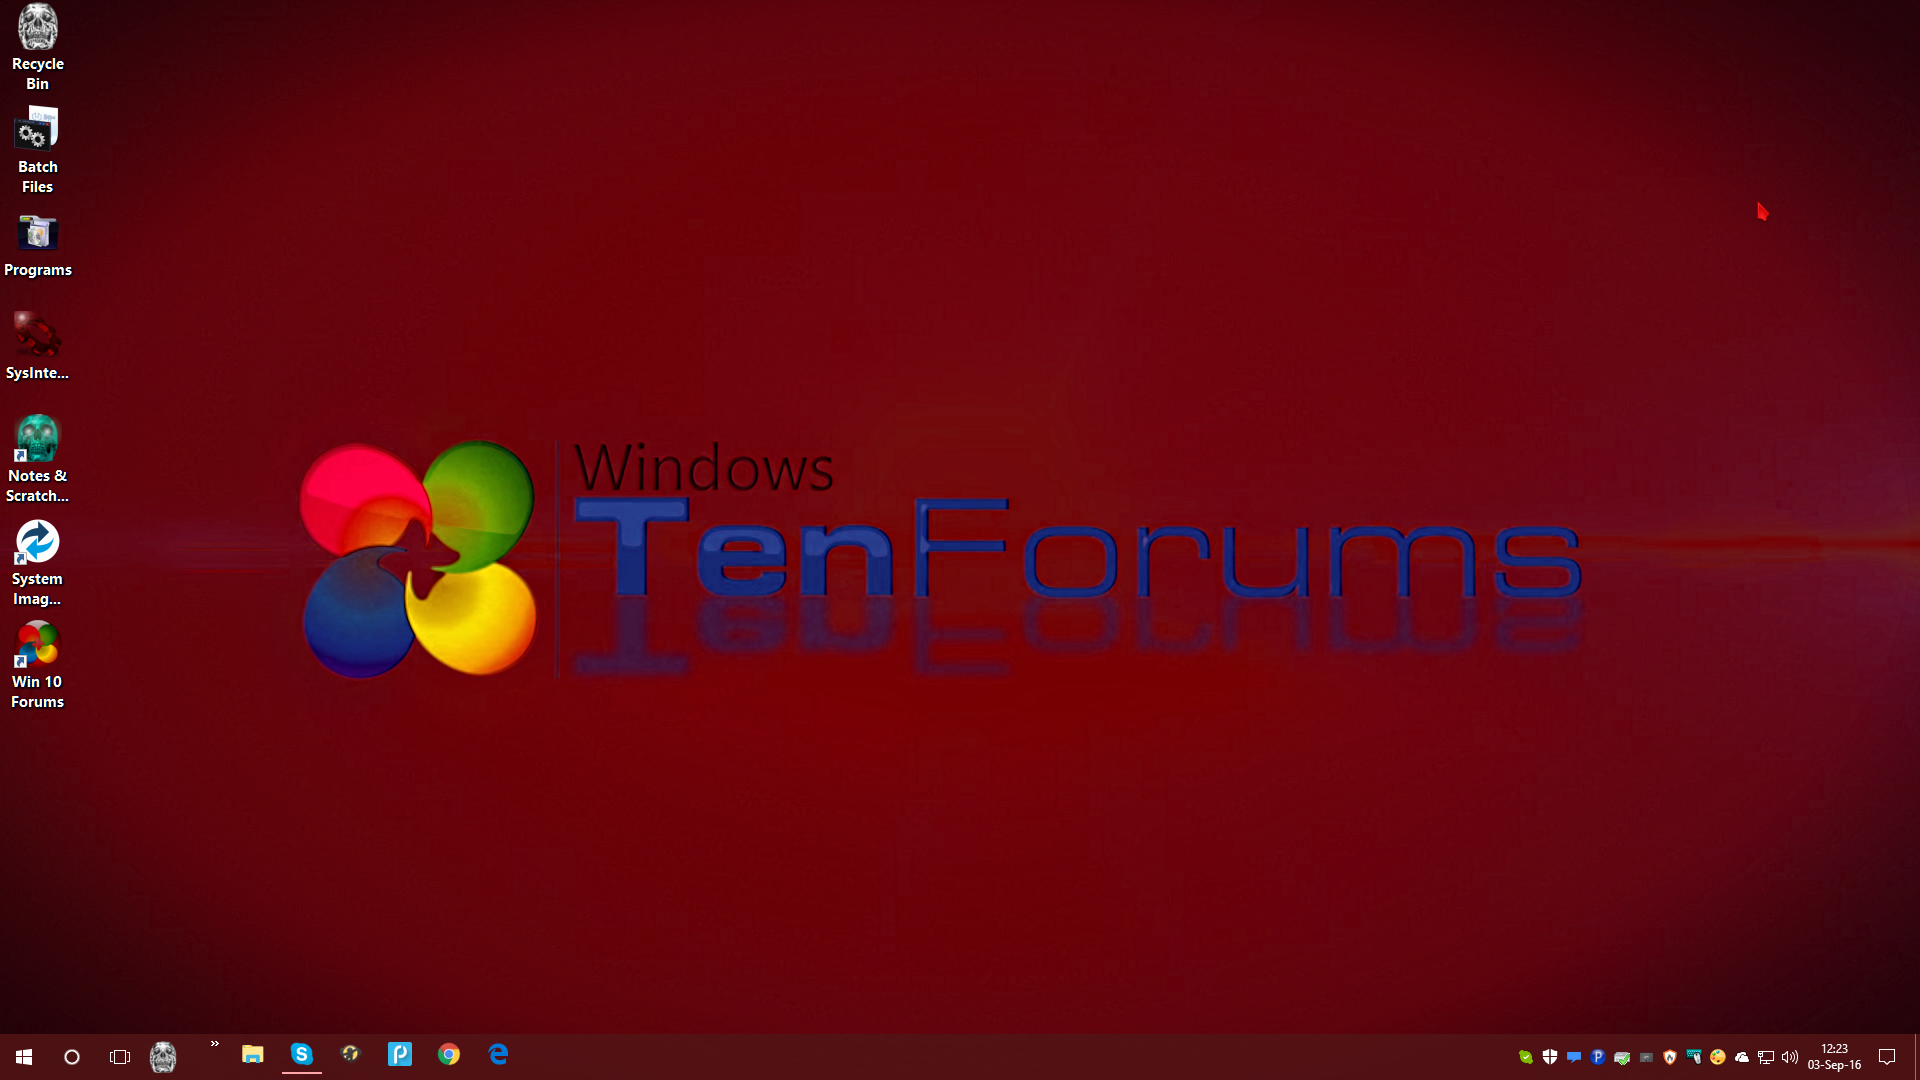Image resolution: width=1920 pixels, height=1080 pixels.
Task: Launch Skype from the taskbar
Action: (x=301, y=1055)
